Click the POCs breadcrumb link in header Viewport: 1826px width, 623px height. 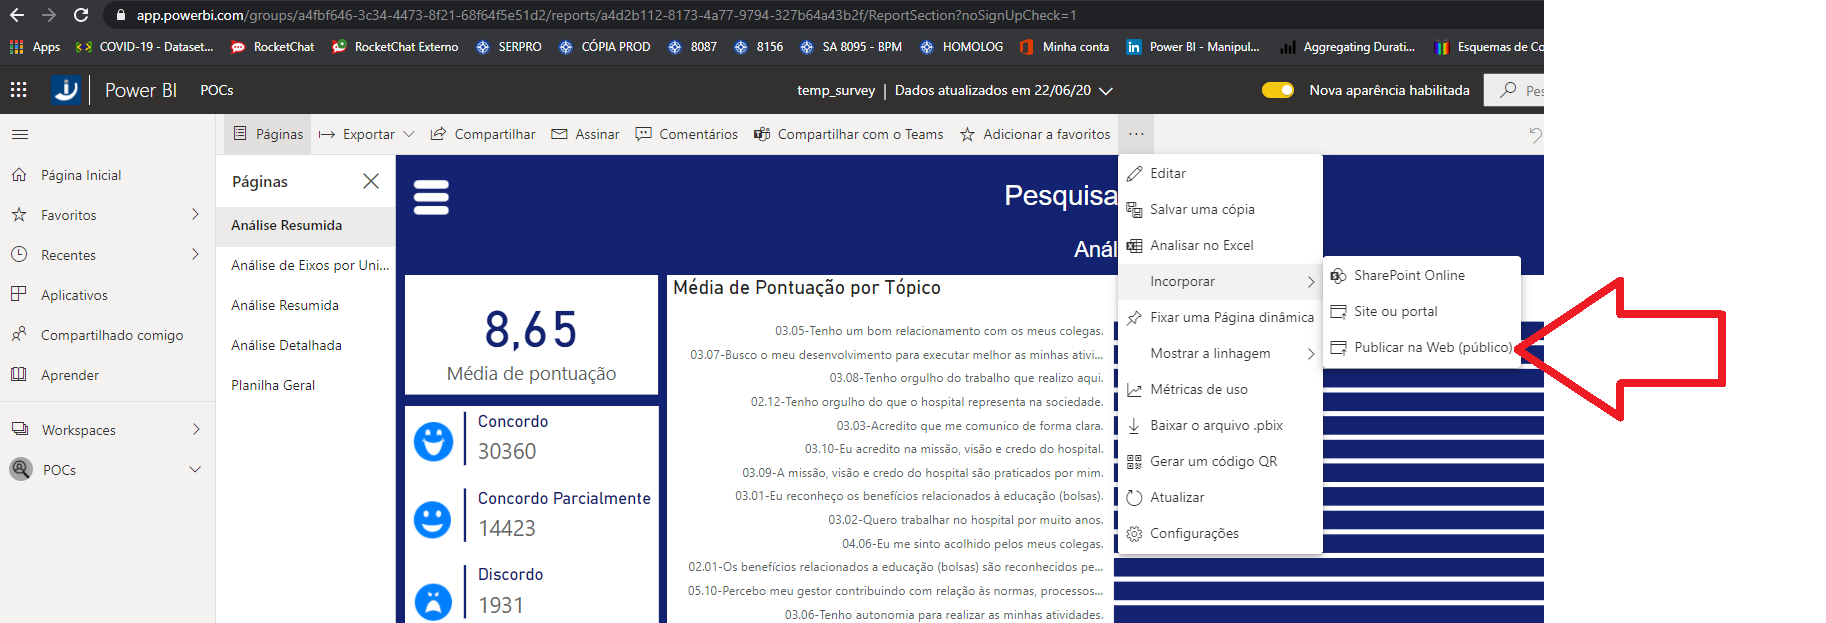click(217, 90)
